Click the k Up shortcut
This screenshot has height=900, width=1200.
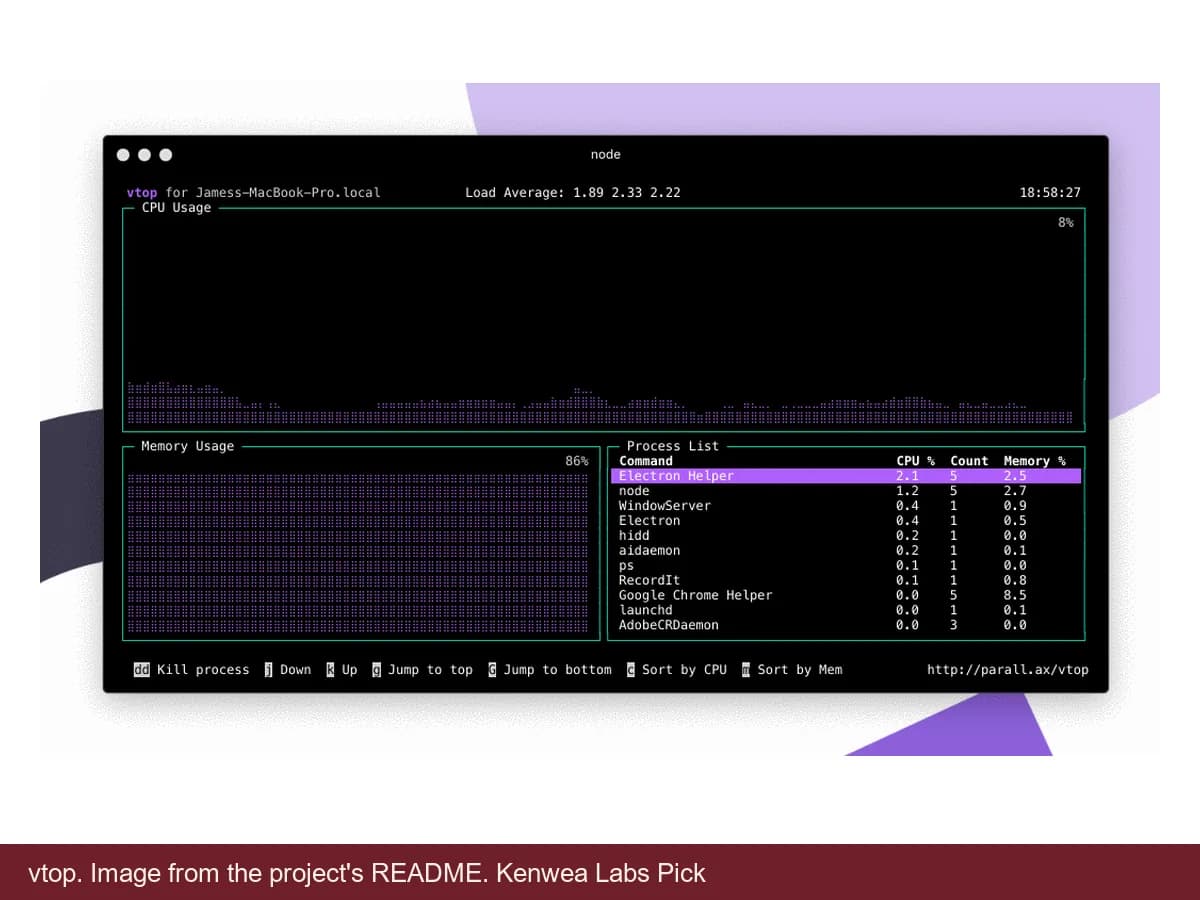[342, 670]
